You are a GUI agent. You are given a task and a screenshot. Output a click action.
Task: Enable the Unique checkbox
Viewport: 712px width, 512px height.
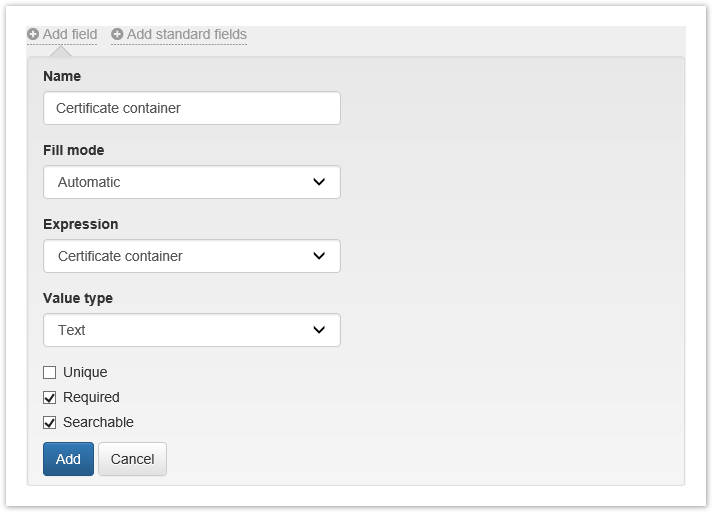pyautogui.click(x=50, y=372)
